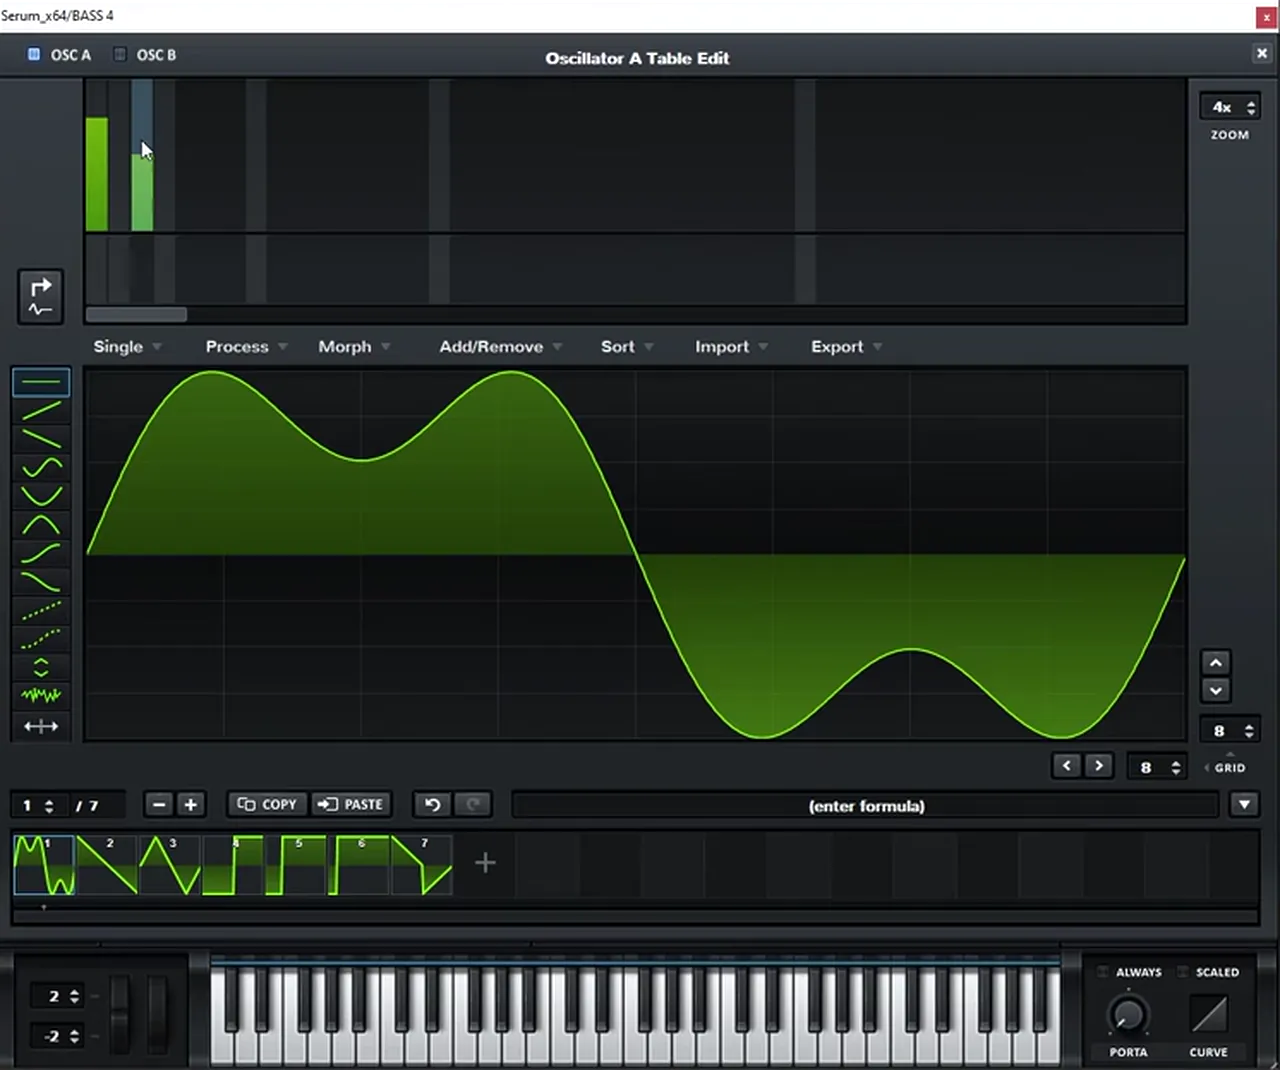Open the Import dropdown menu
The image size is (1280, 1070).
(731, 346)
